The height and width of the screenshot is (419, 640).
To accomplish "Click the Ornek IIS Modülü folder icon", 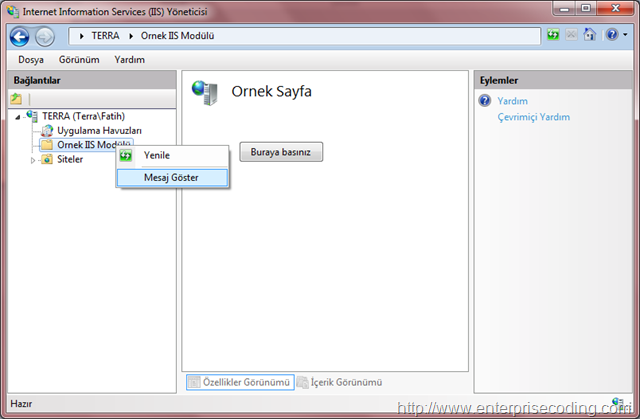I will (47, 145).
